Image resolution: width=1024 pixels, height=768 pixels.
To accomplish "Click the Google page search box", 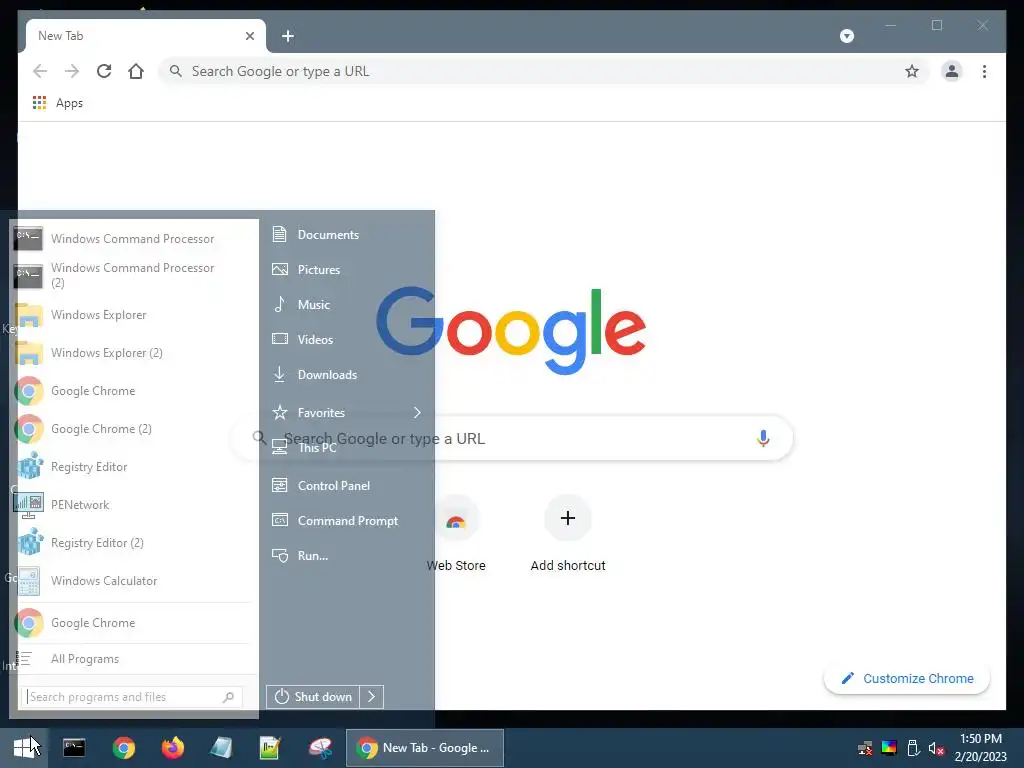I will pos(513,438).
